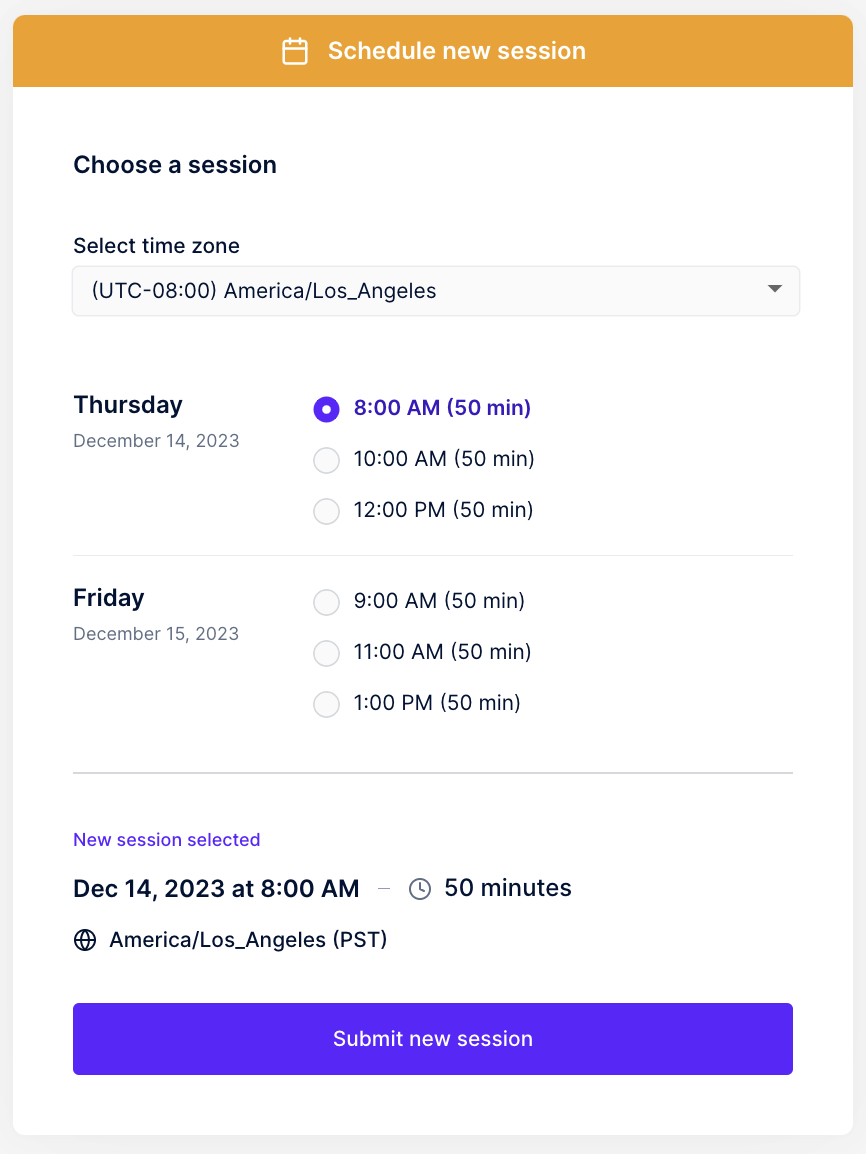Click the Thursday day heading

[x=128, y=405]
